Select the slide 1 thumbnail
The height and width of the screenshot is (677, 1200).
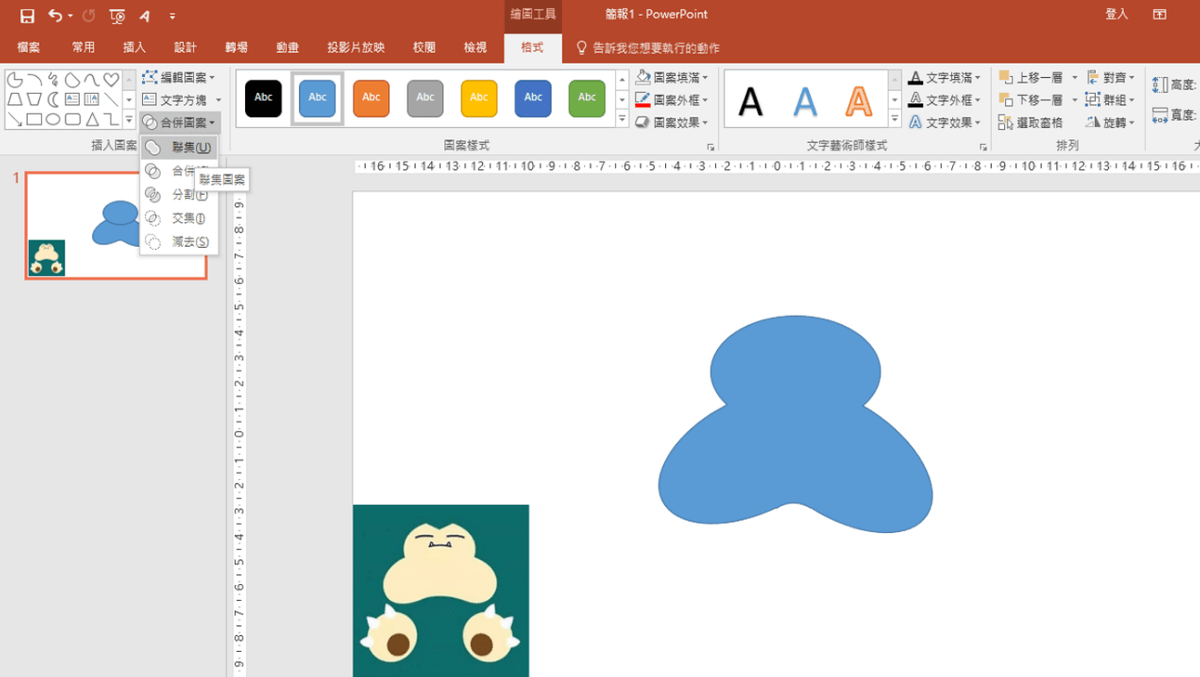click(x=116, y=225)
